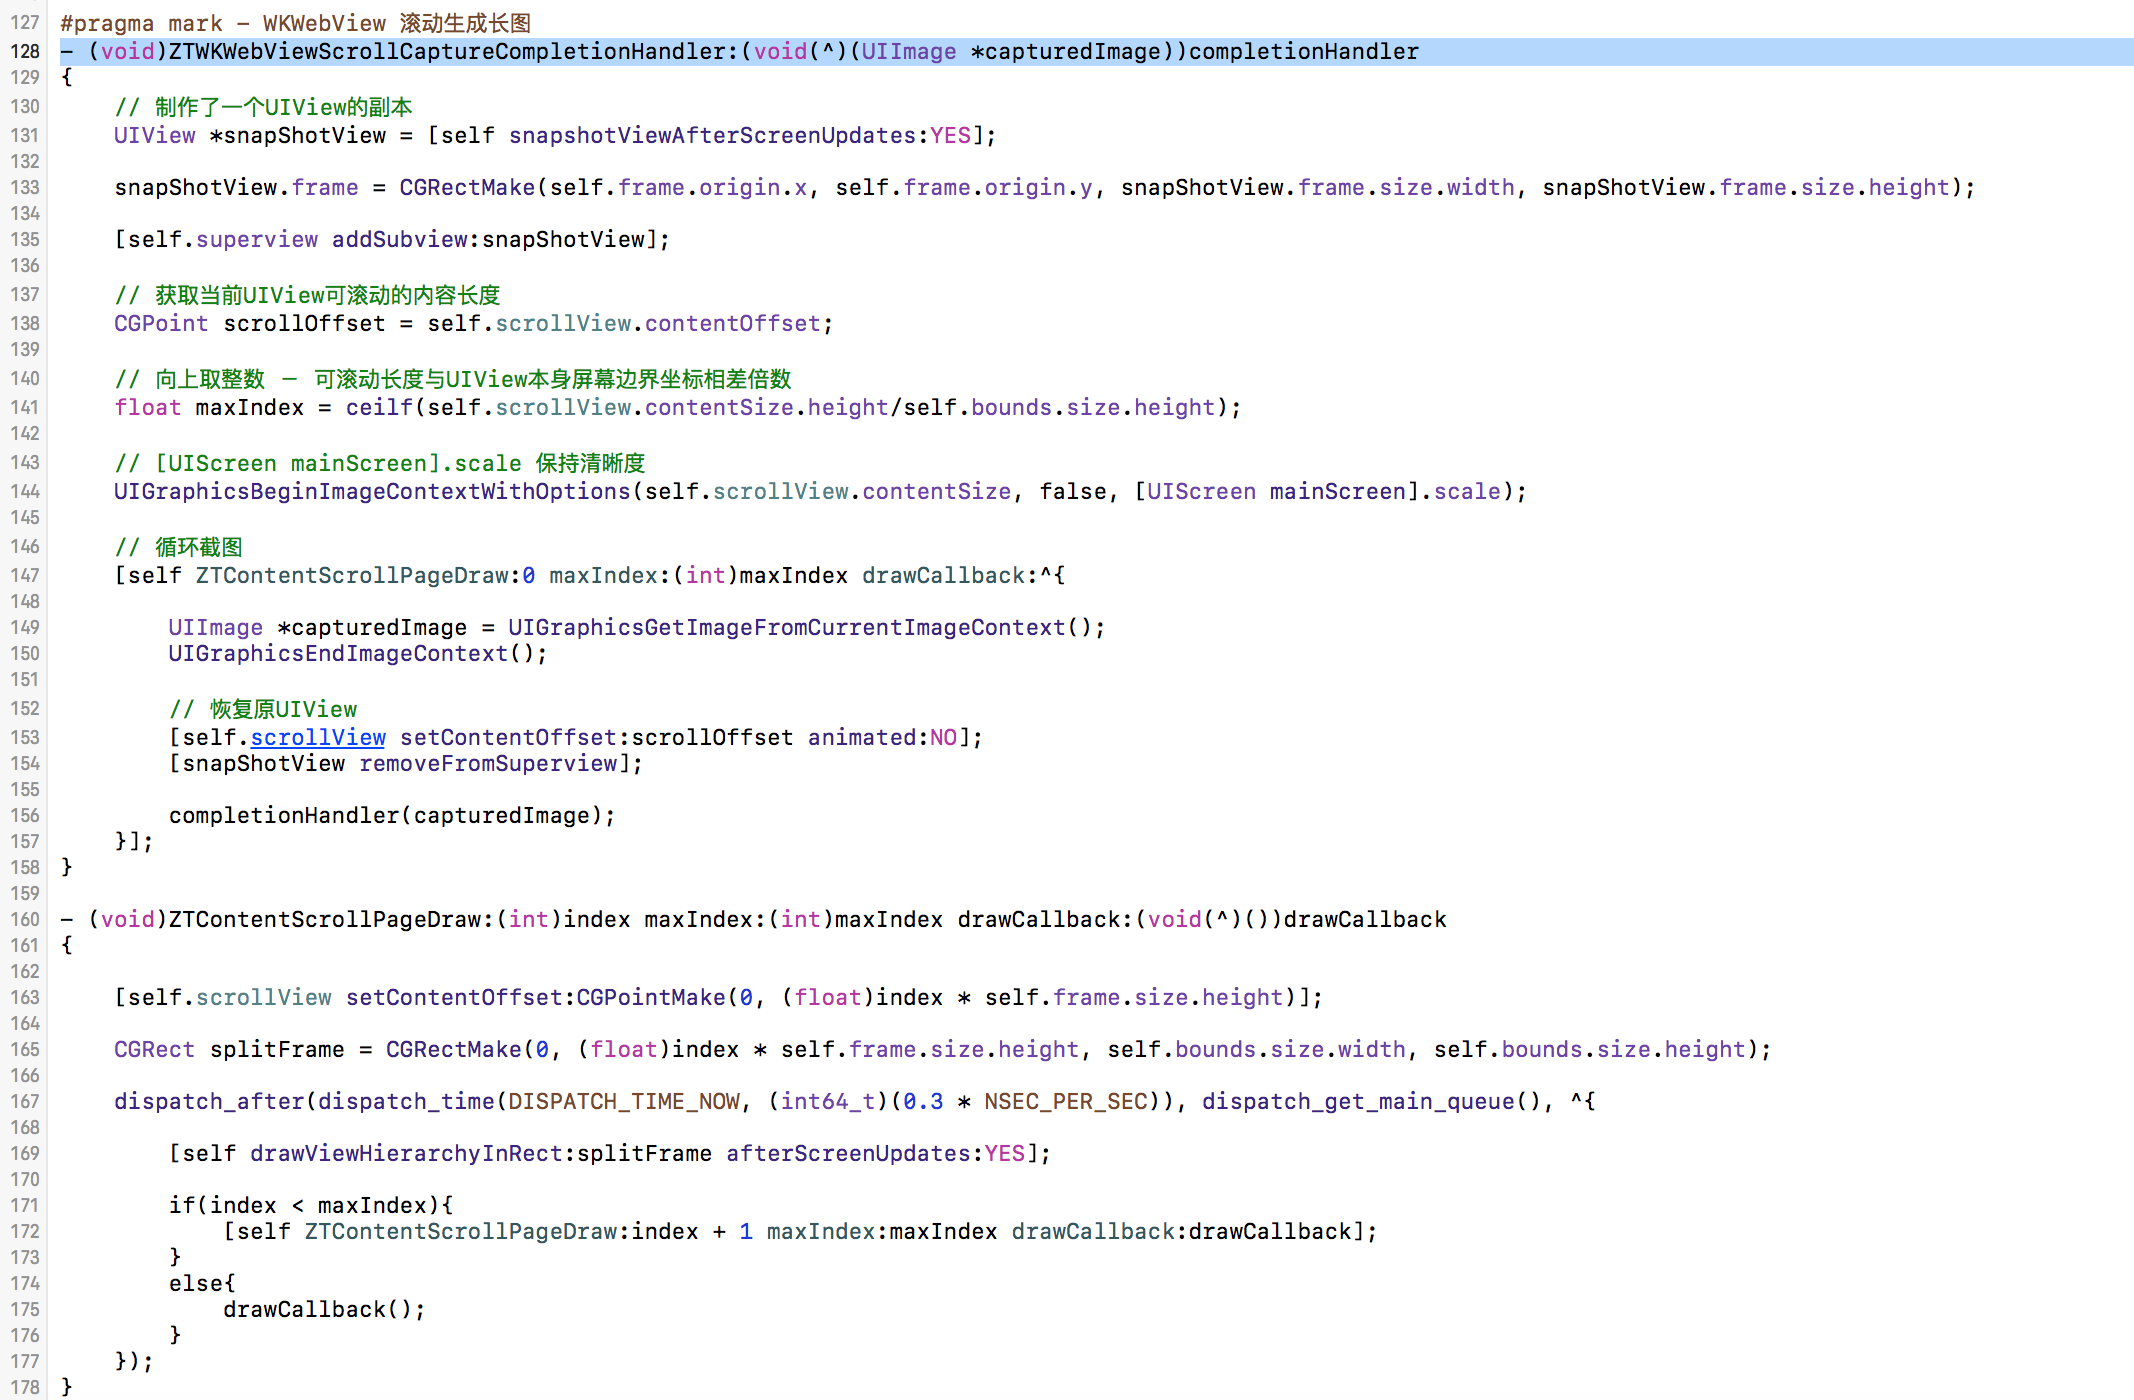Click CGRectMake on line 133
This screenshot has height=1400, width=2134.
coord(467,187)
